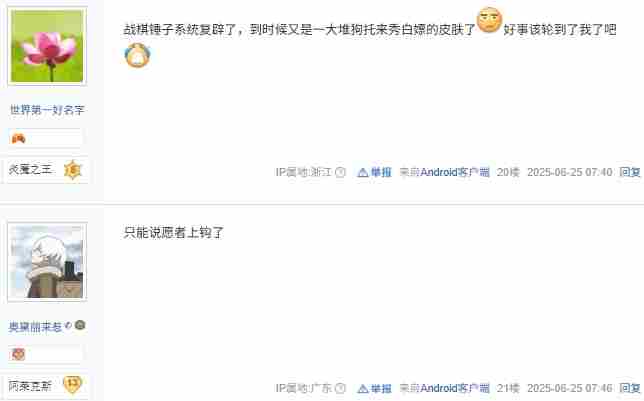Click the red badge icon under second user
This screenshot has width=644, height=401.
coord(18,354)
